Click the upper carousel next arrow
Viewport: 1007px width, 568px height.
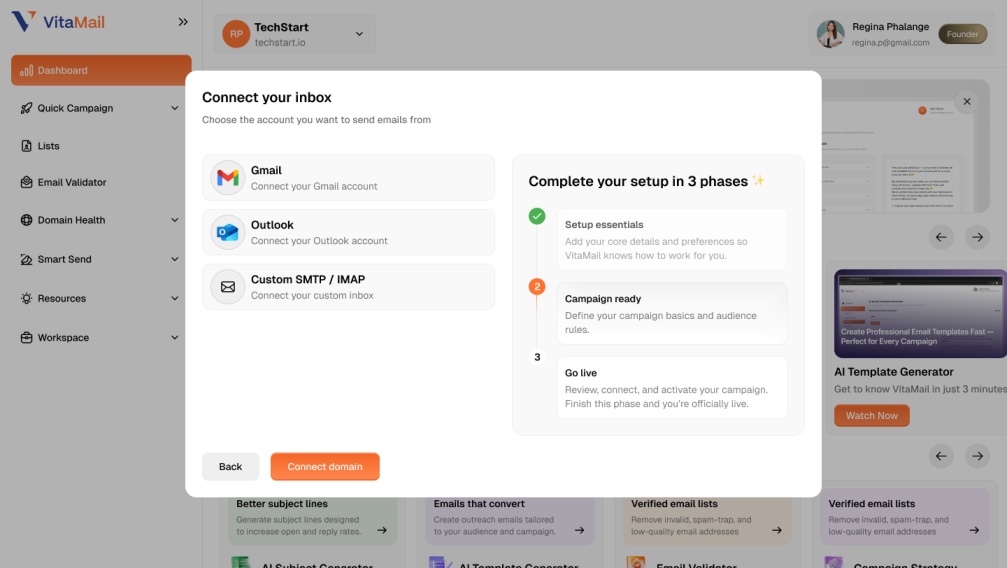pyautogui.click(x=977, y=237)
